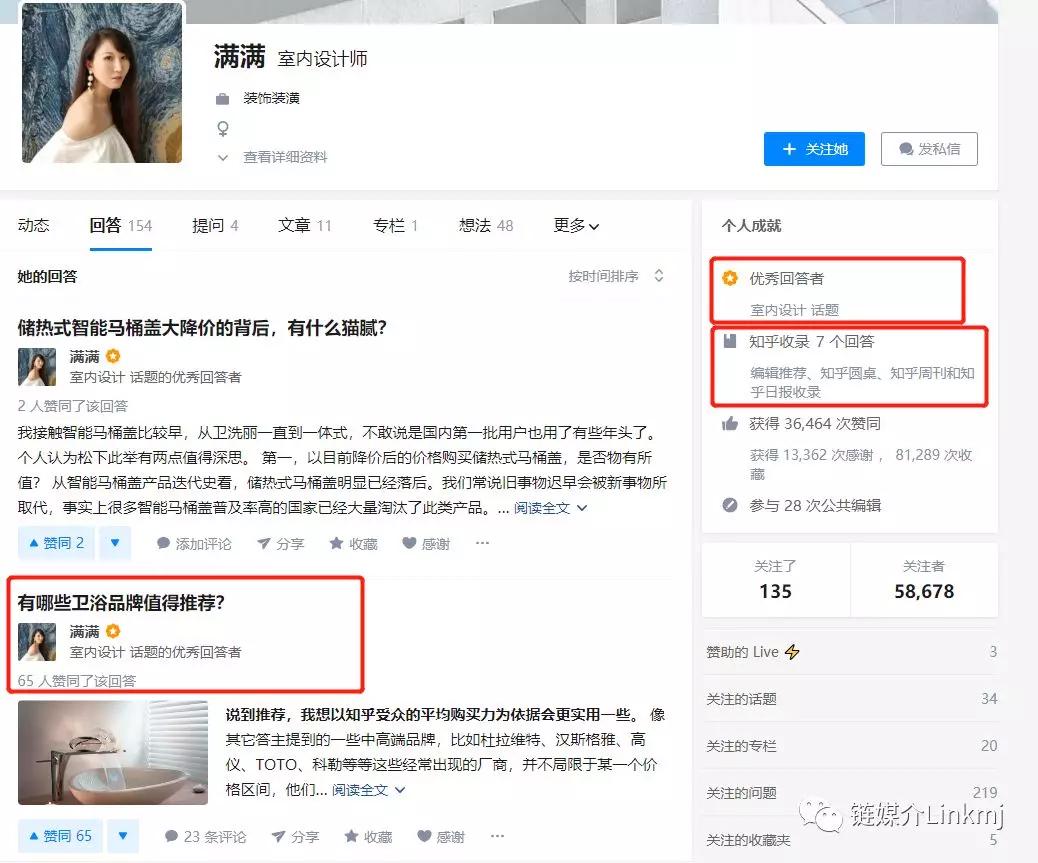Open the 关注的话题 list in the sidebar

click(851, 699)
